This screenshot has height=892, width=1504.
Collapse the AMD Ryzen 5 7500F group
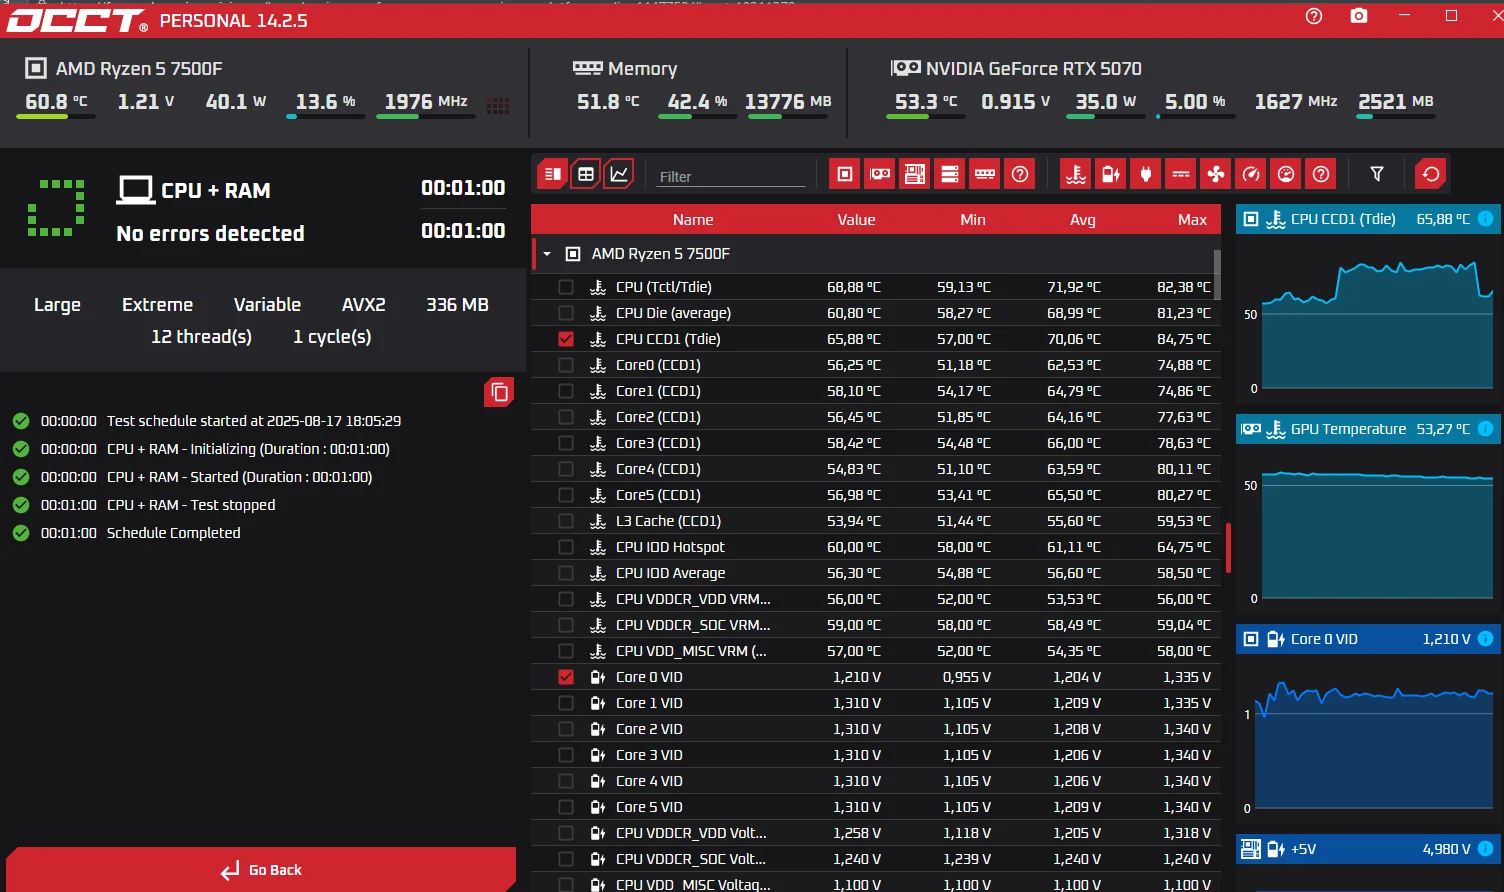547,254
